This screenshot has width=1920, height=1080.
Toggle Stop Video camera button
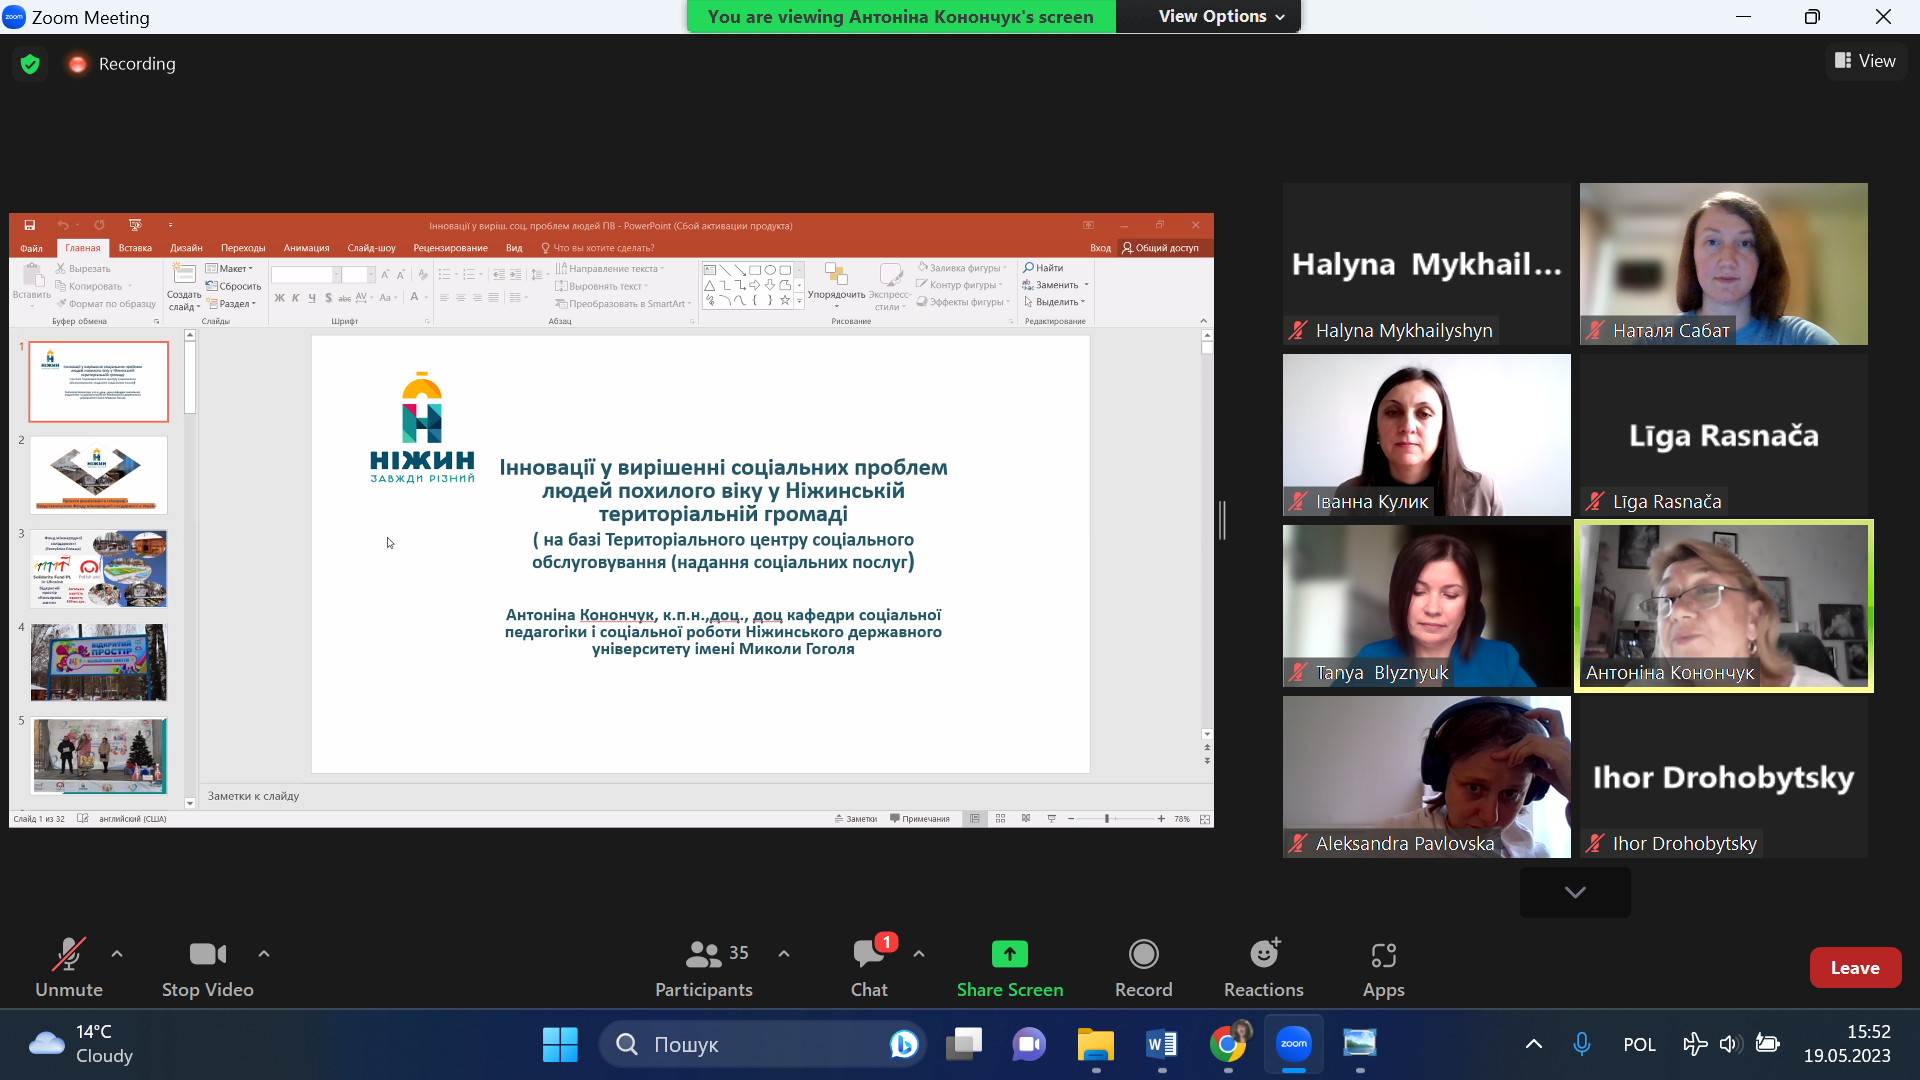click(207, 955)
